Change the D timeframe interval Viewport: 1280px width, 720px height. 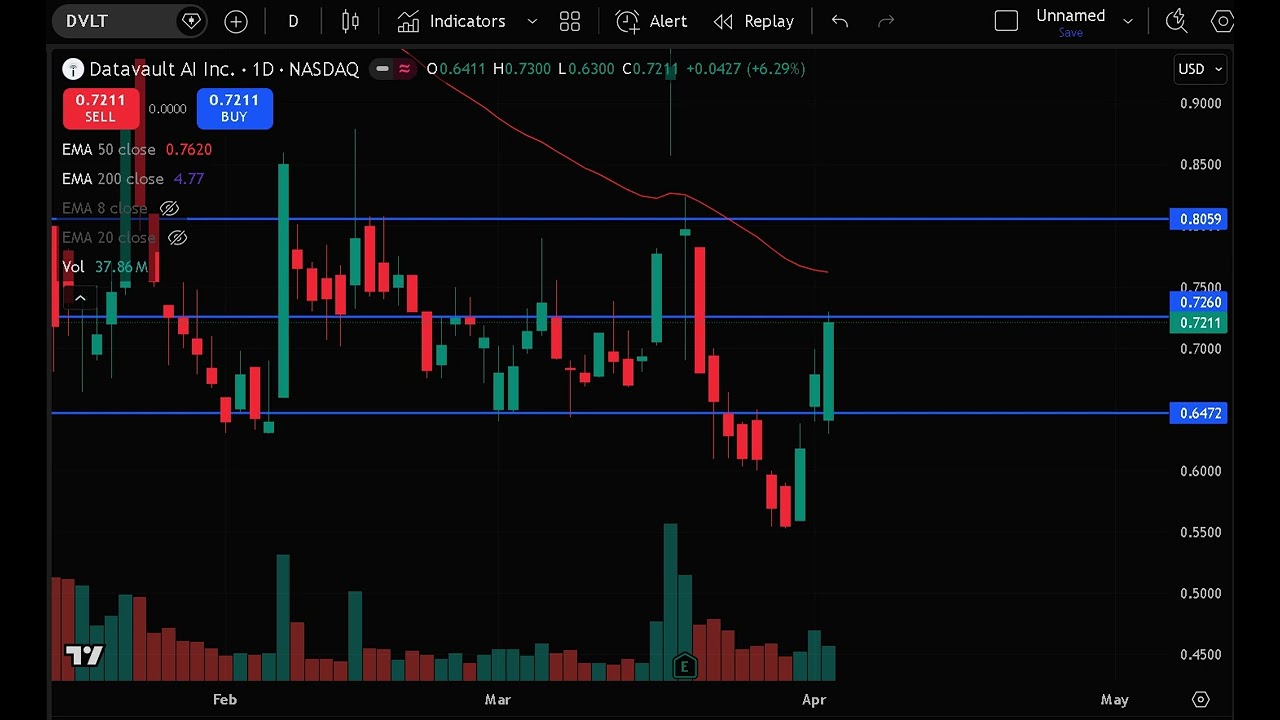coord(293,21)
